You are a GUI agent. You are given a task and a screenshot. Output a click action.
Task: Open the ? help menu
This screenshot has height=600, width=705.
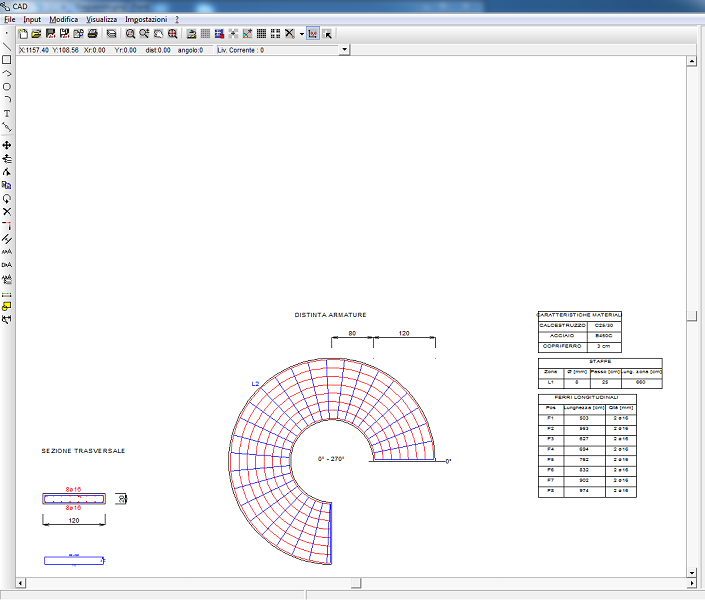coord(177,19)
